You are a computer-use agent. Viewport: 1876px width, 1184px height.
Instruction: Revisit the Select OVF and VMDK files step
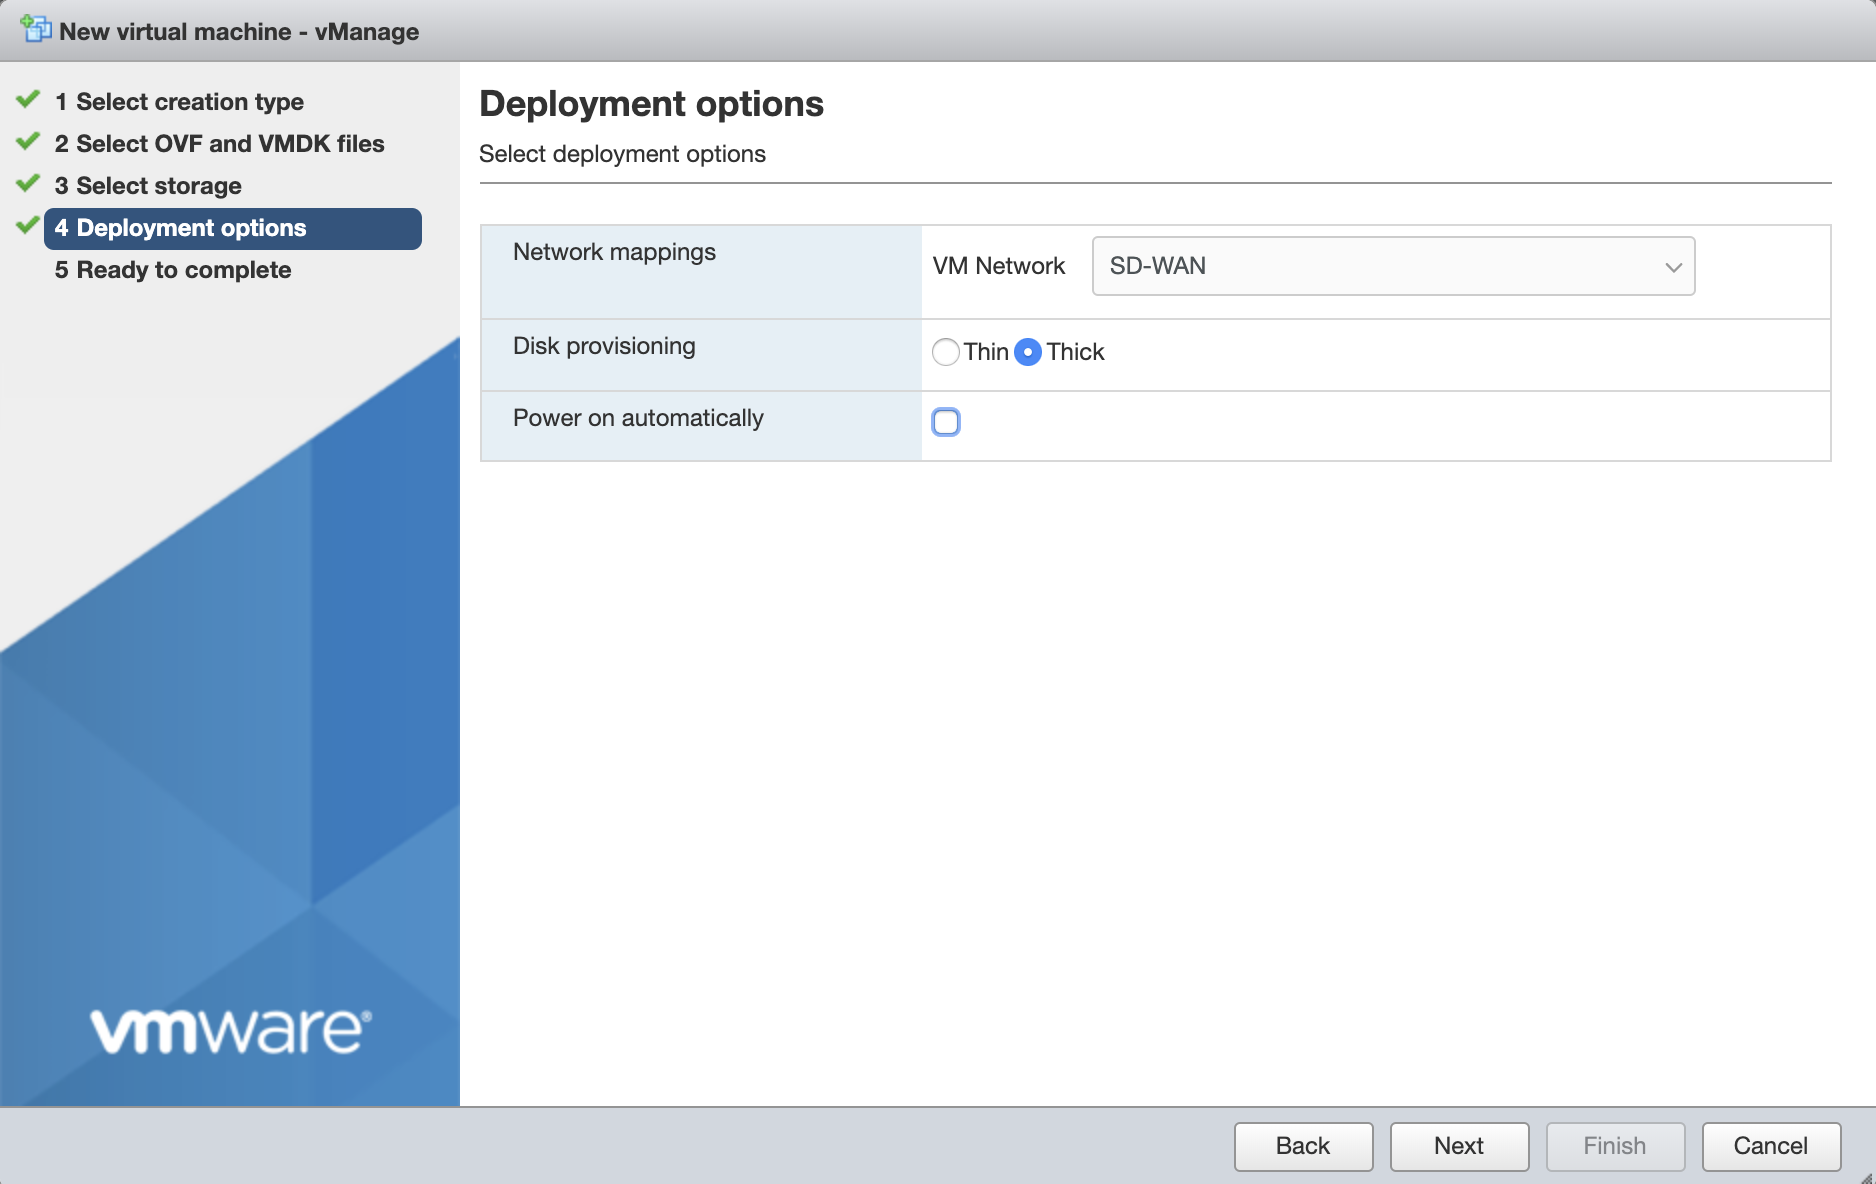point(218,143)
